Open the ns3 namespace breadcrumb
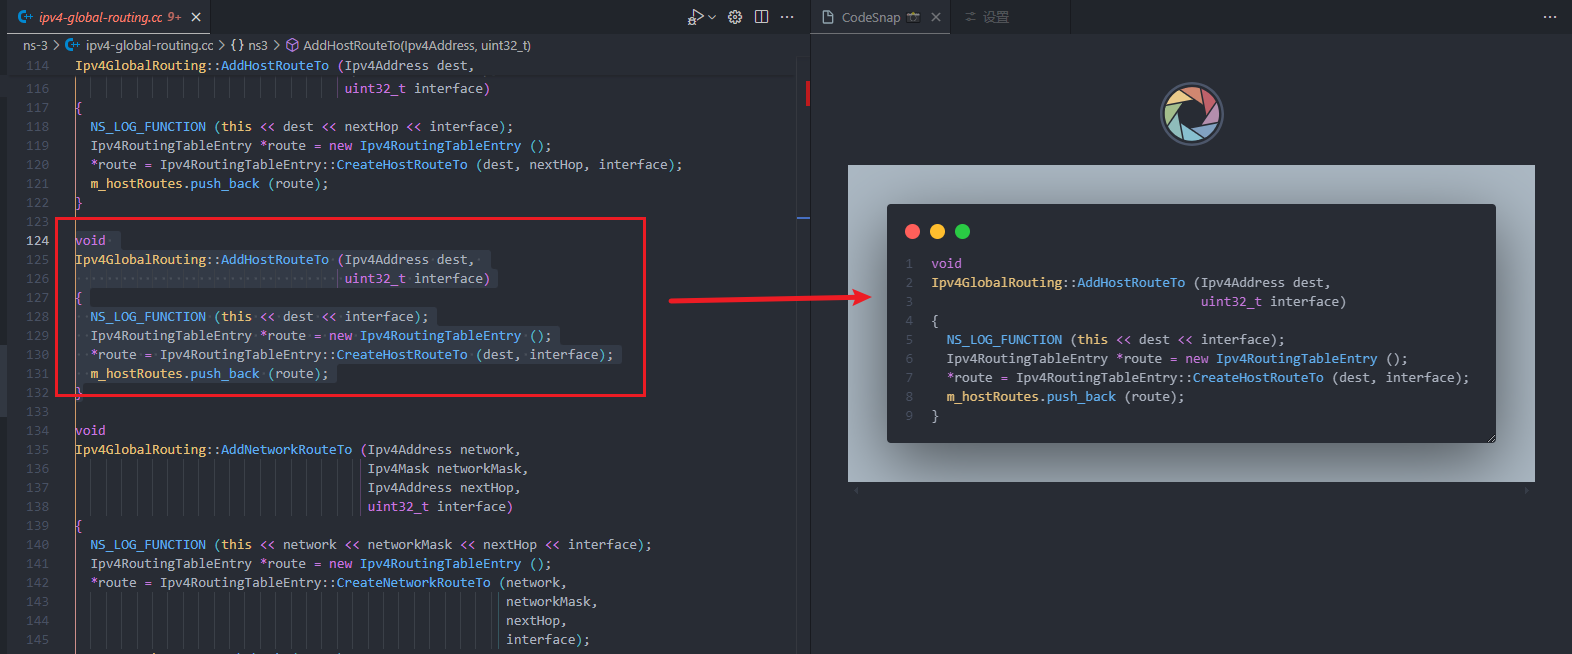The height and width of the screenshot is (654, 1572). click(x=249, y=45)
